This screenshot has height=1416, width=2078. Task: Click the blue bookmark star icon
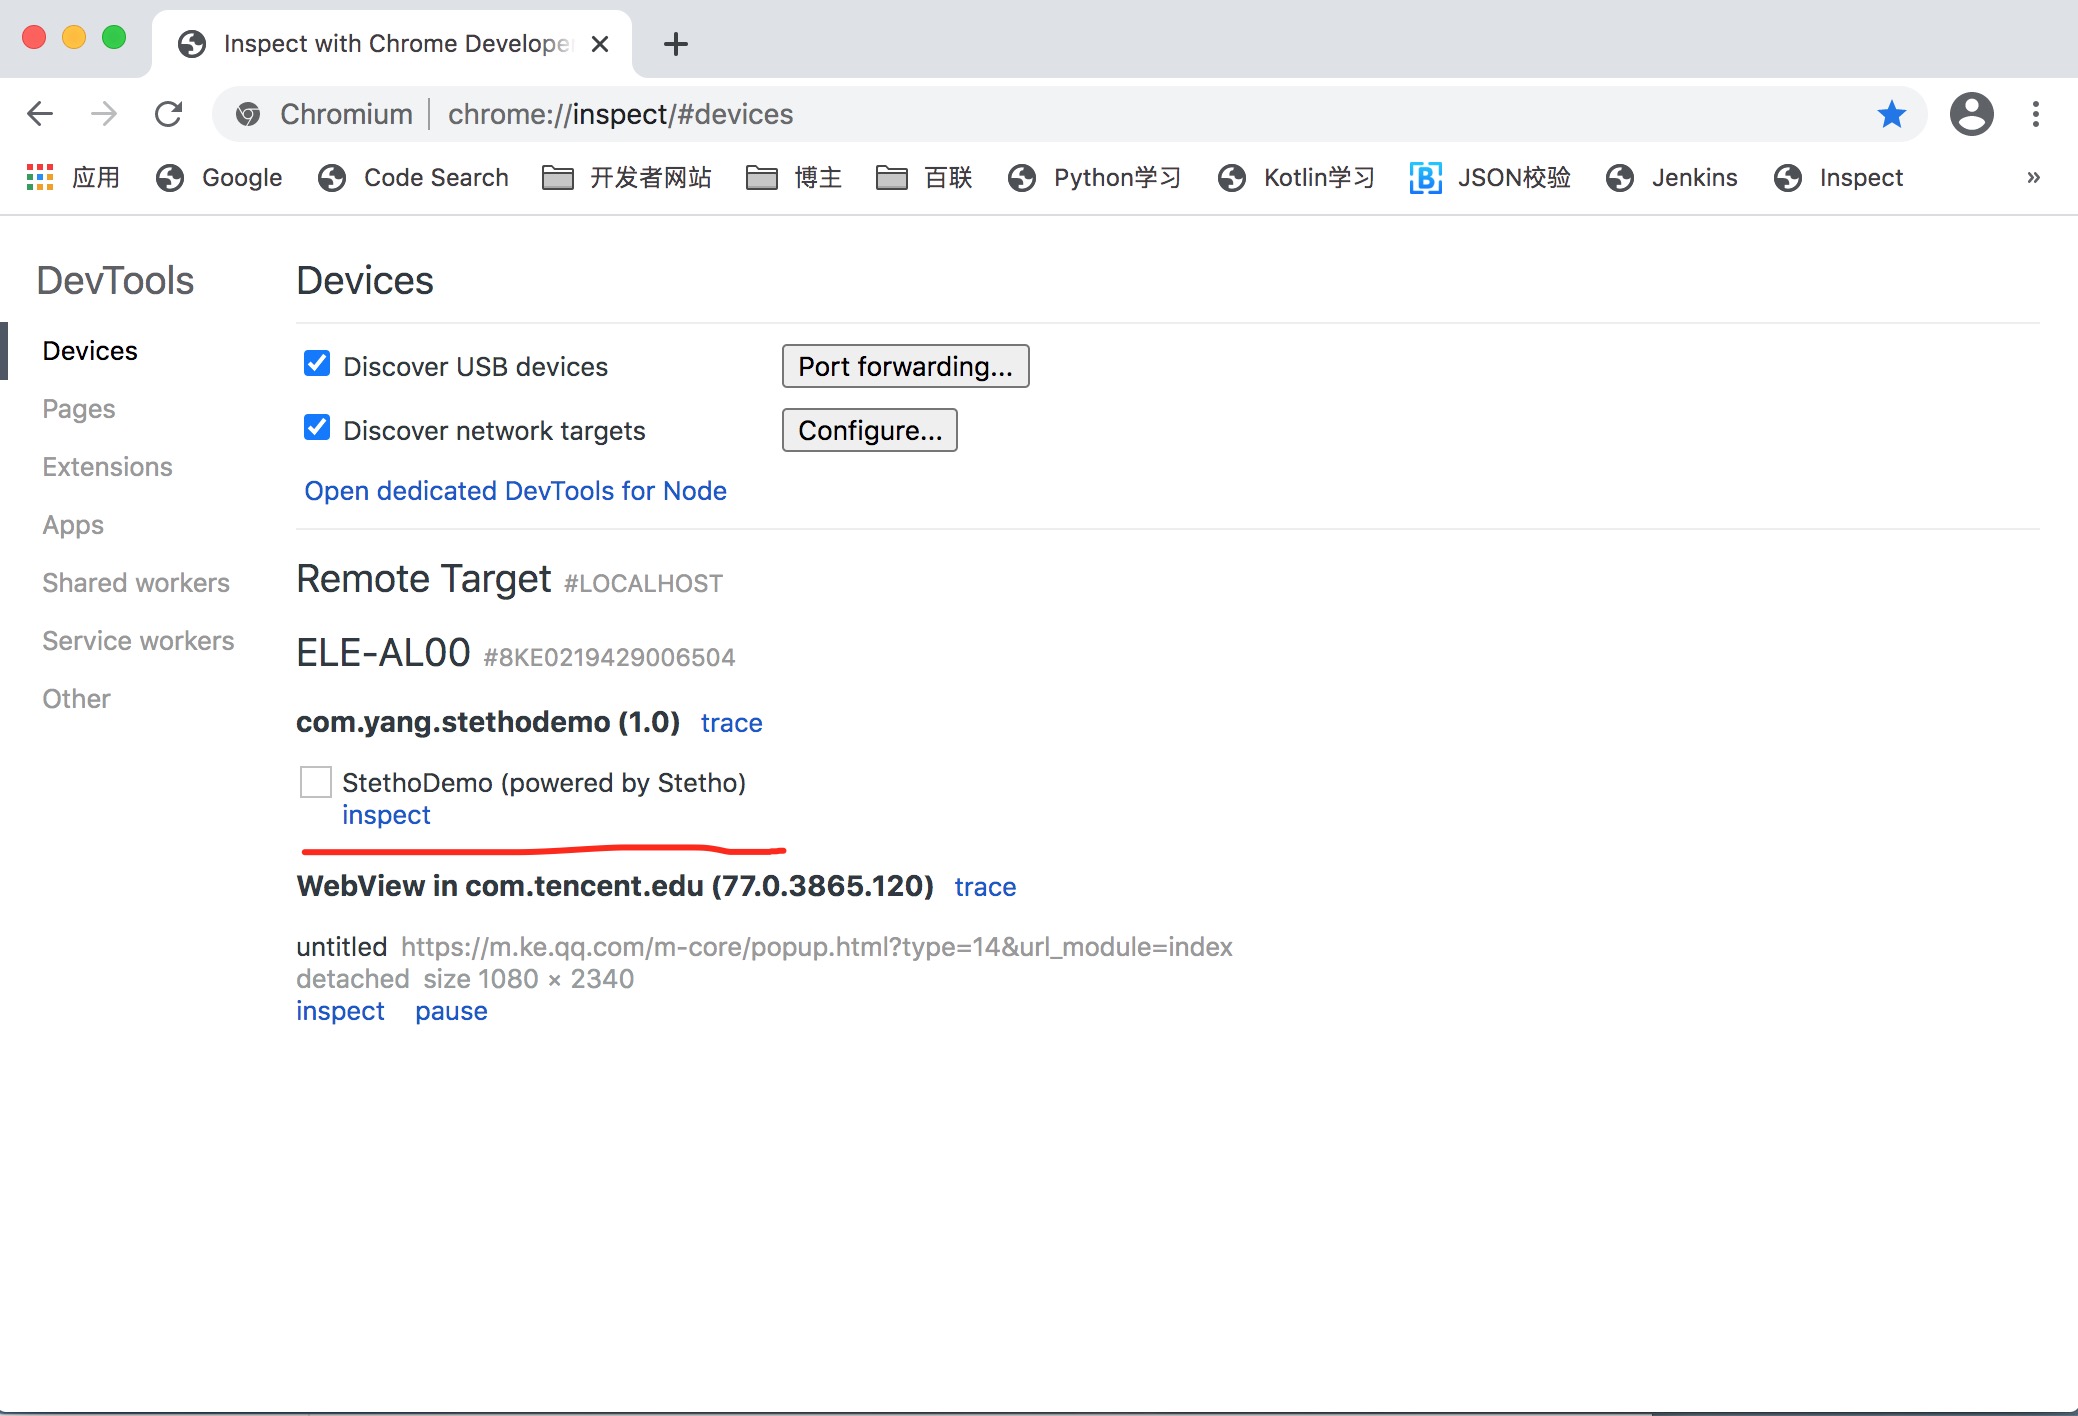coord(1891,114)
